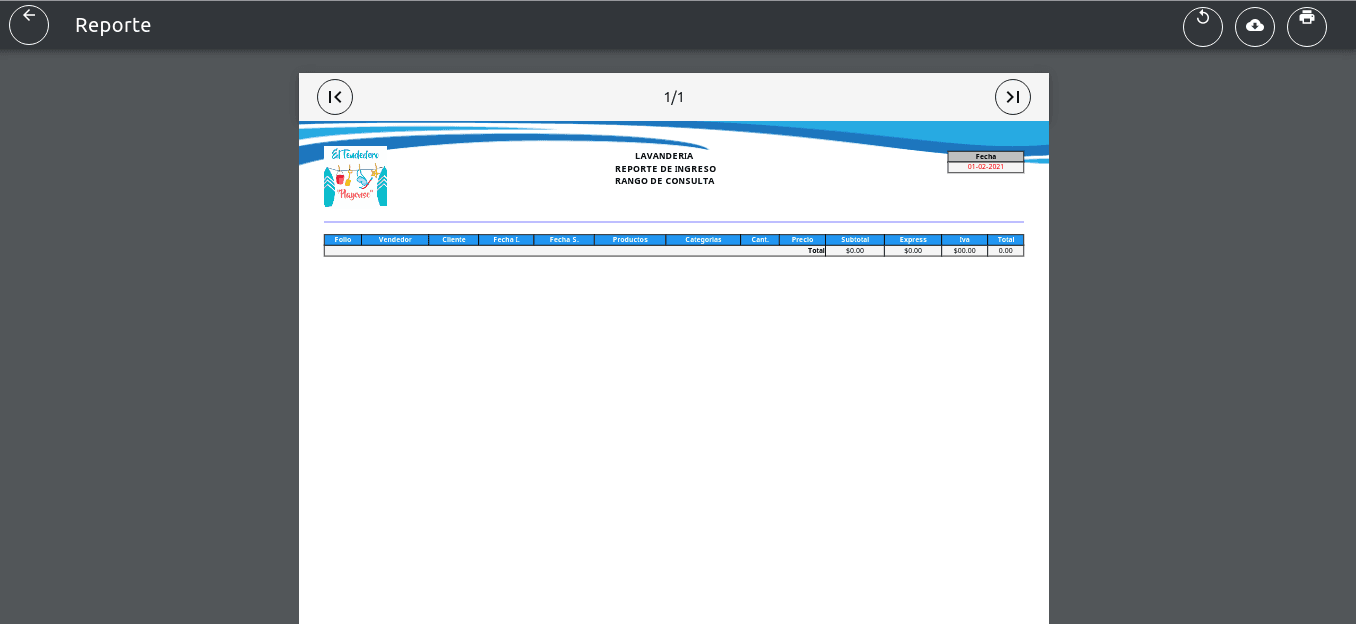Click the 'Reporte' title text
Image resolution: width=1356 pixels, height=624 pixels.
[113, 25]
